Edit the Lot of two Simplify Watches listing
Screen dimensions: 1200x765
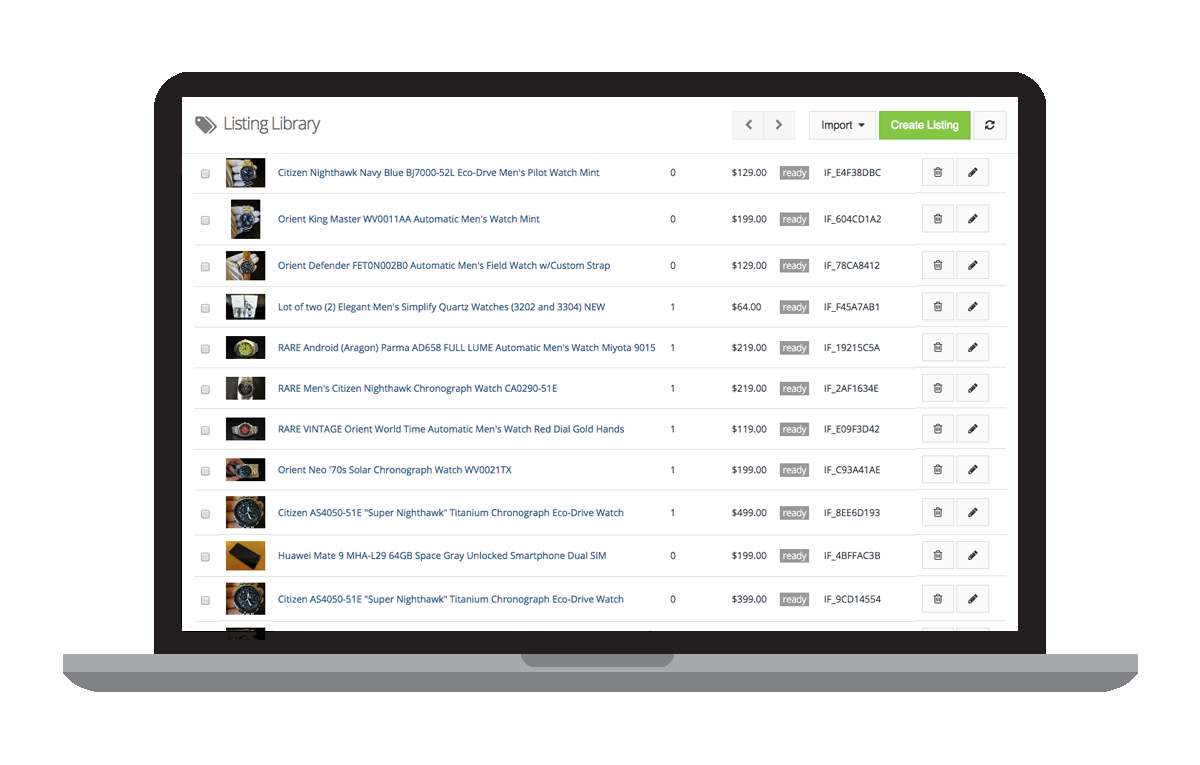(972, 307)
